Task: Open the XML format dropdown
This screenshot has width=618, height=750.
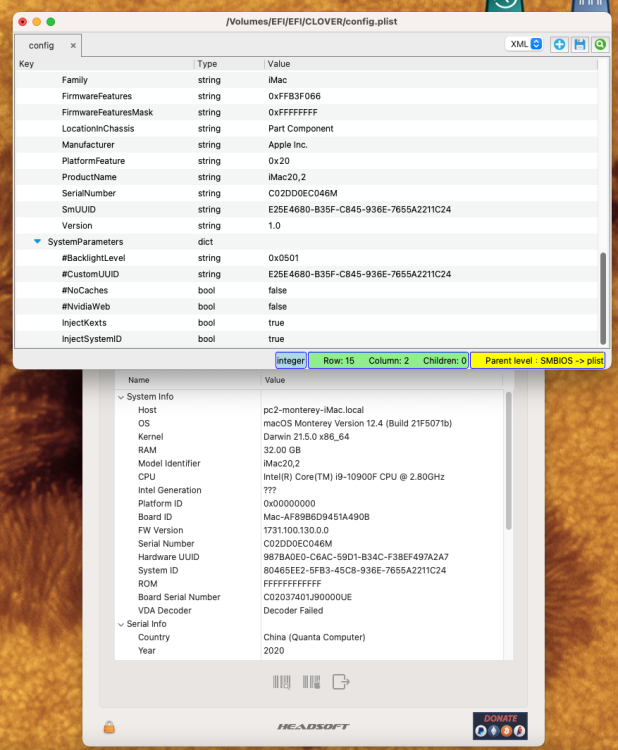Action: (525, 44)
